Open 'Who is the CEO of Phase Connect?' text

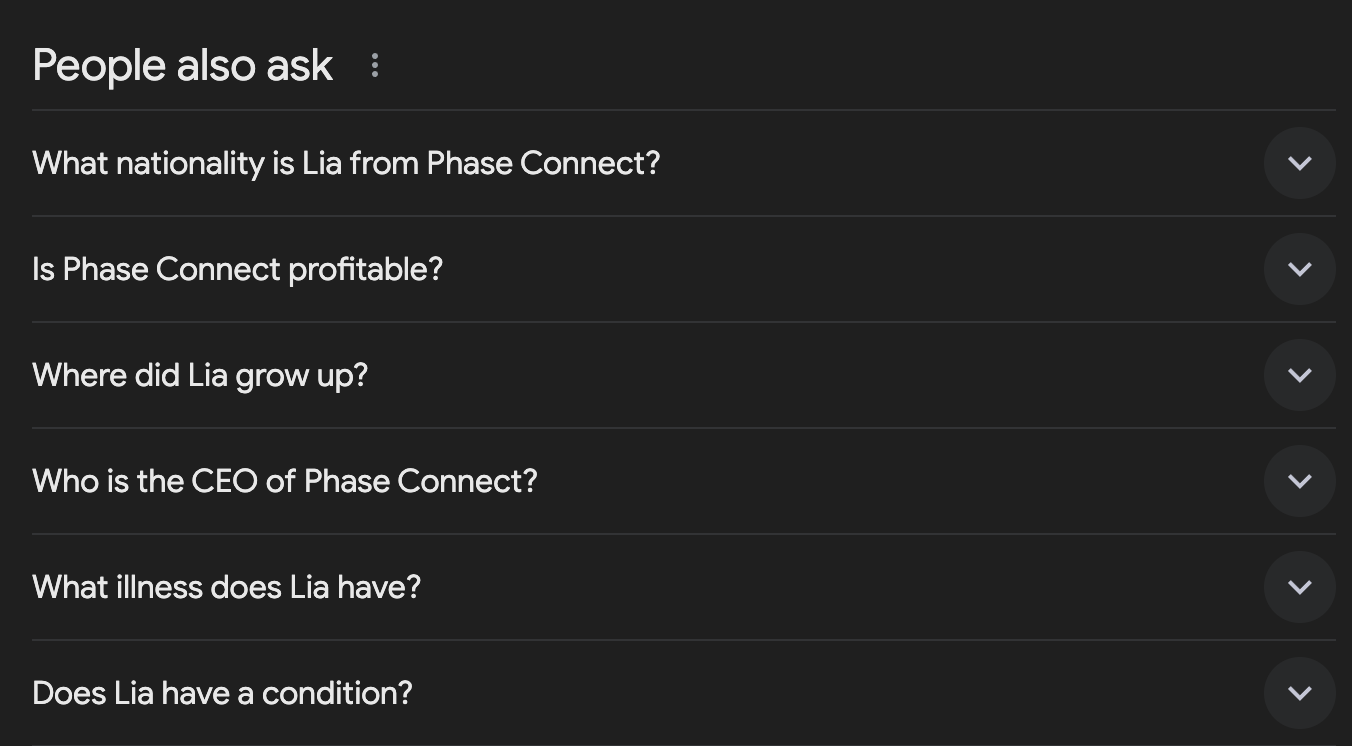(x=285, y=481)
